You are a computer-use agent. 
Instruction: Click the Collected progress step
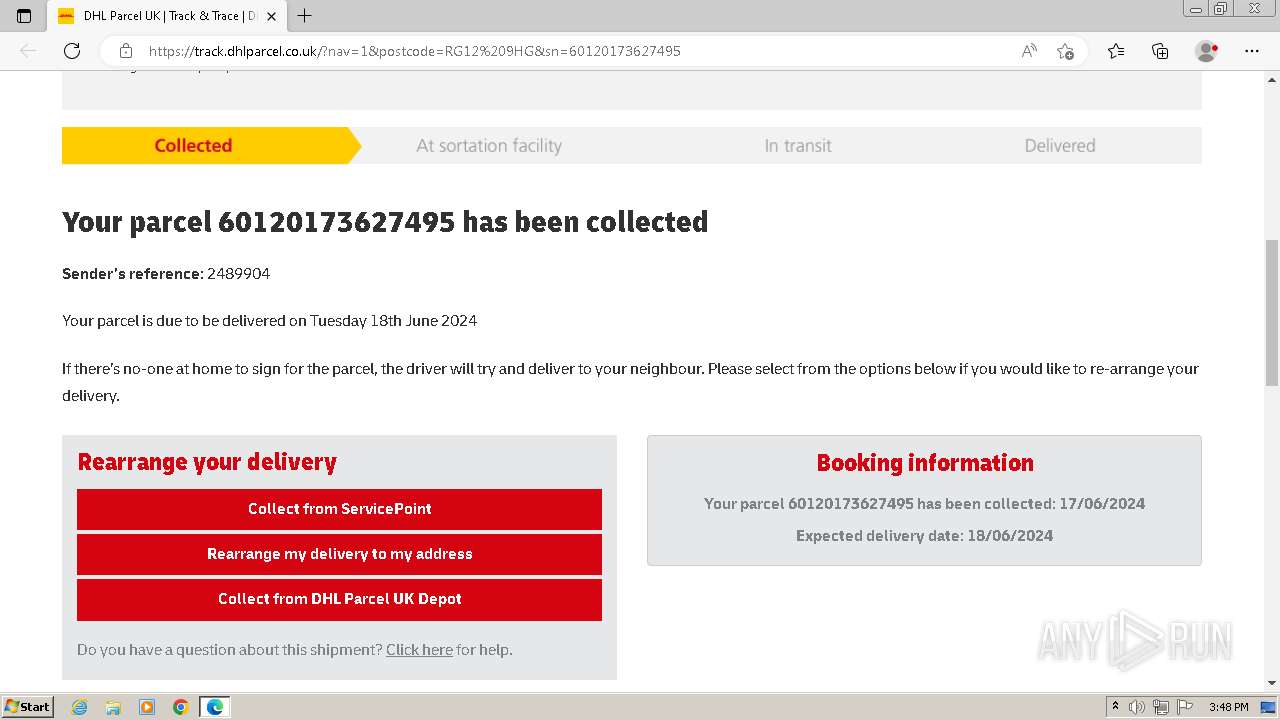(193, 145)
